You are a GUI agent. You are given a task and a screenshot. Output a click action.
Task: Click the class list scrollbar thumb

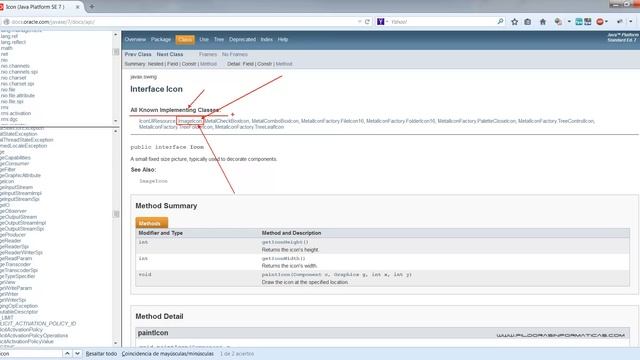click(116, 214)
